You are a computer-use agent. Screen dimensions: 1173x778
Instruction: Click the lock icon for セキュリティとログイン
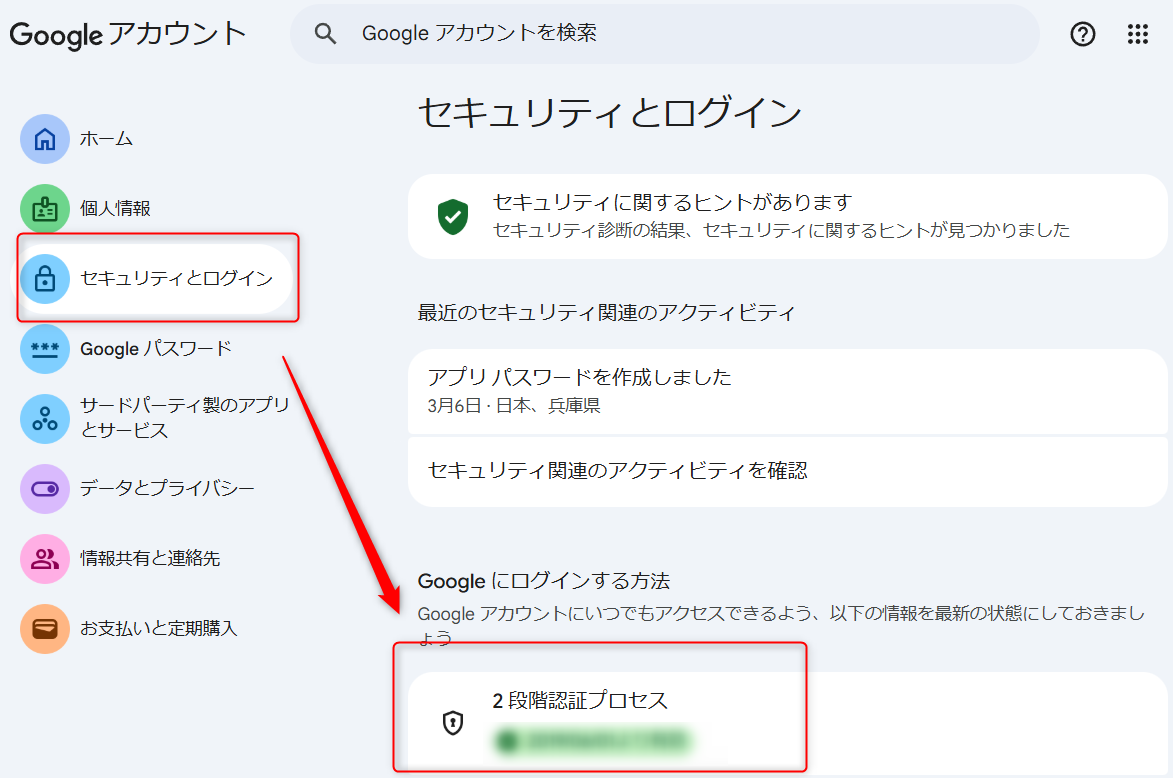click(x=45, y=279)
